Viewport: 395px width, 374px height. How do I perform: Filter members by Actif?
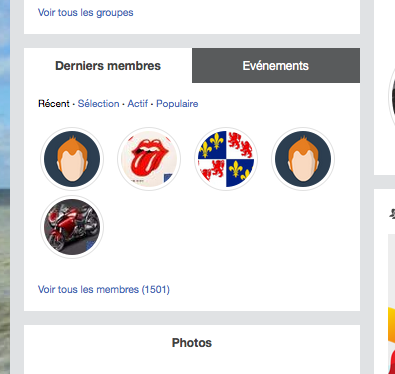[x=137, y=104]
